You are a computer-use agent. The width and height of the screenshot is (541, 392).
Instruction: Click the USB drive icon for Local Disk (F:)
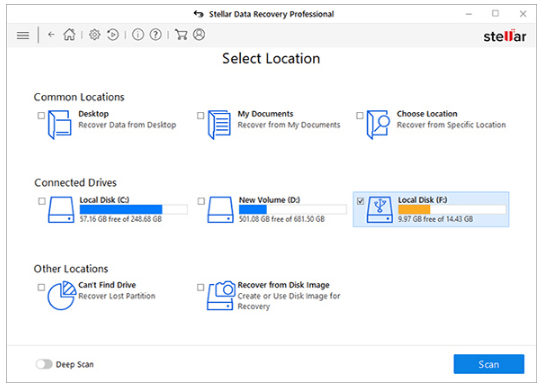tap(380, 210)
